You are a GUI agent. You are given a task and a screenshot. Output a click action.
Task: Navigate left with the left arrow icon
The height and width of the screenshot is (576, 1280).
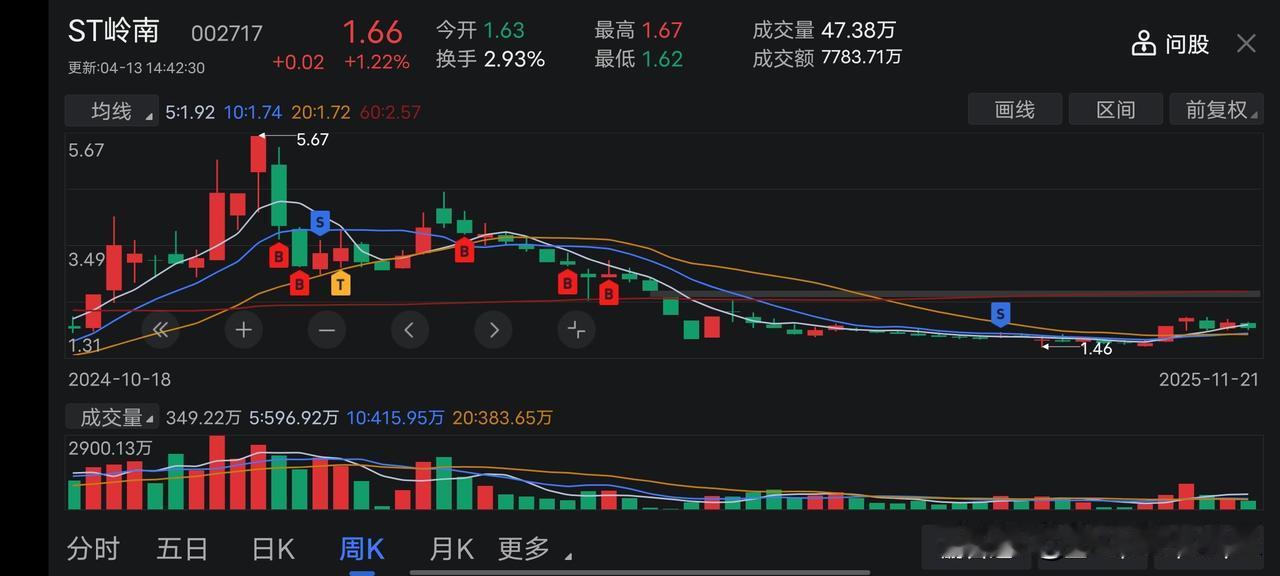(x=410, y=329)
